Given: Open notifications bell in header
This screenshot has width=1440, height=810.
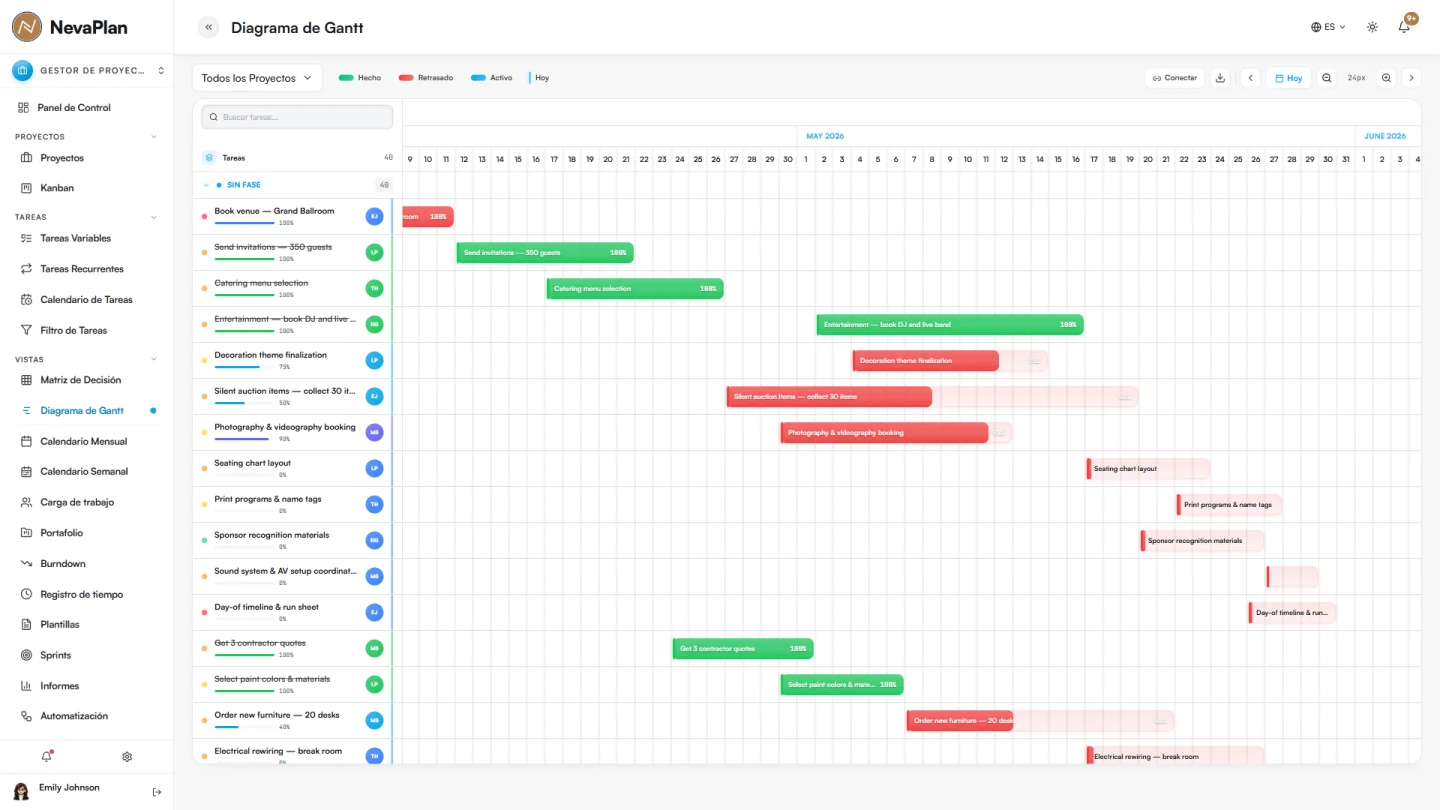Looking at the screenshot, I should (x=1404, y=27).
